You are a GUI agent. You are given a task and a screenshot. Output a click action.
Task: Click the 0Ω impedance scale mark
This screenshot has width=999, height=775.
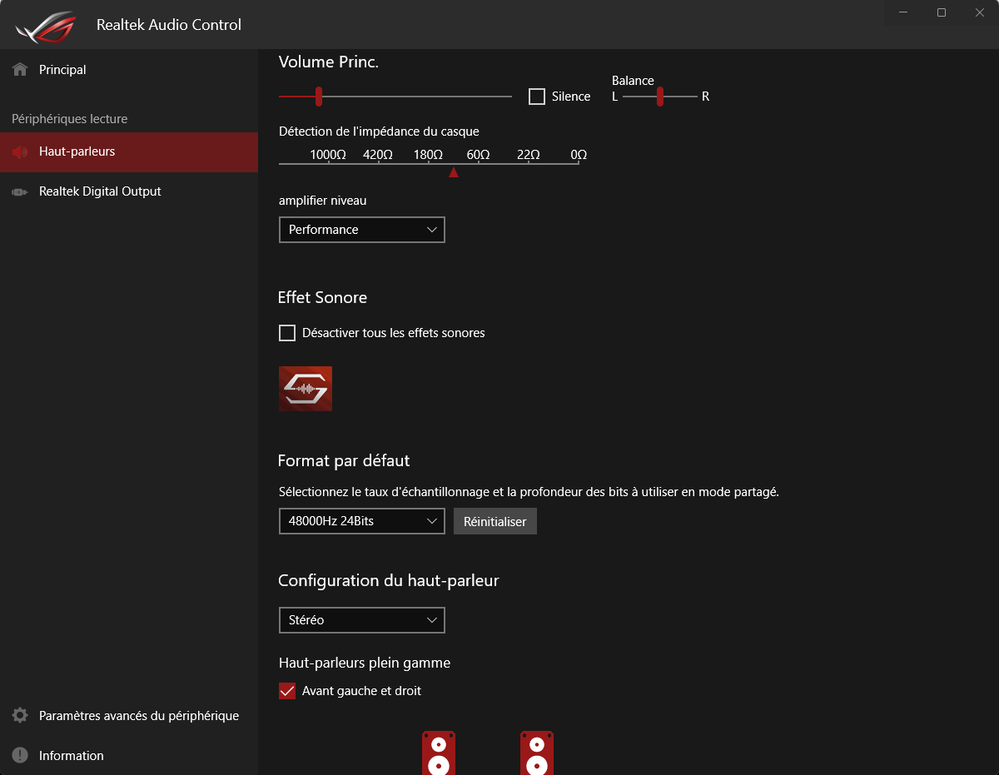pyautogui.click(x=579, y=155)
